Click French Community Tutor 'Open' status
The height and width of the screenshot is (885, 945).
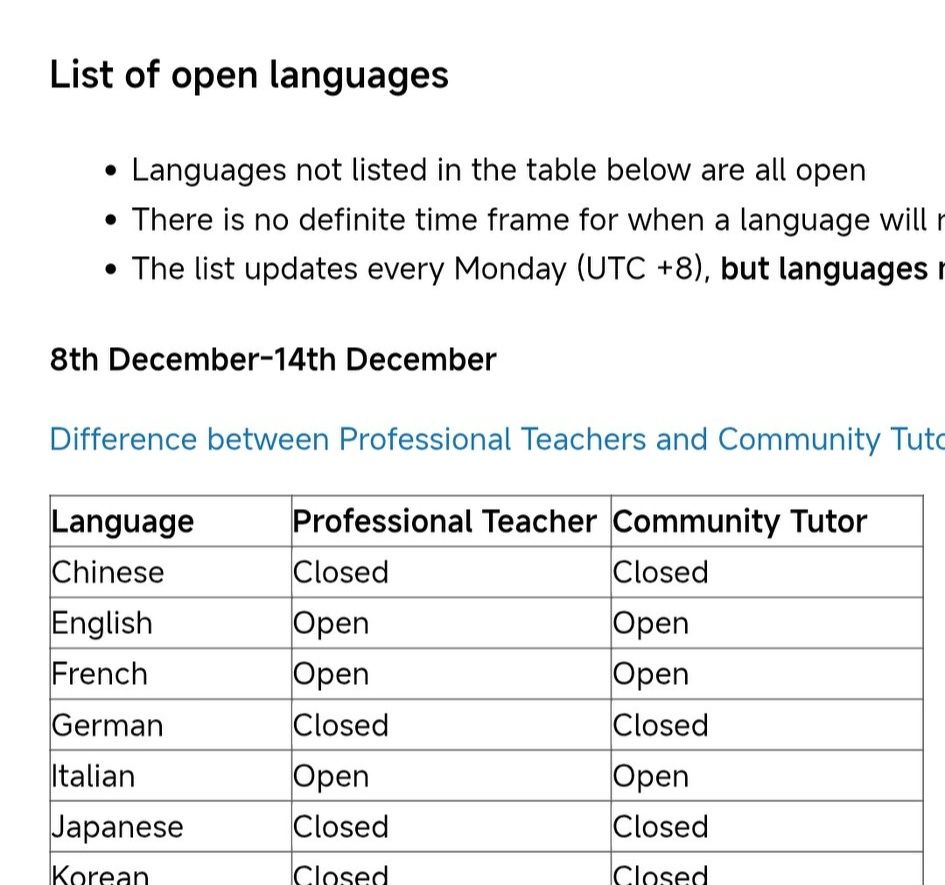[x=650, y=675]
